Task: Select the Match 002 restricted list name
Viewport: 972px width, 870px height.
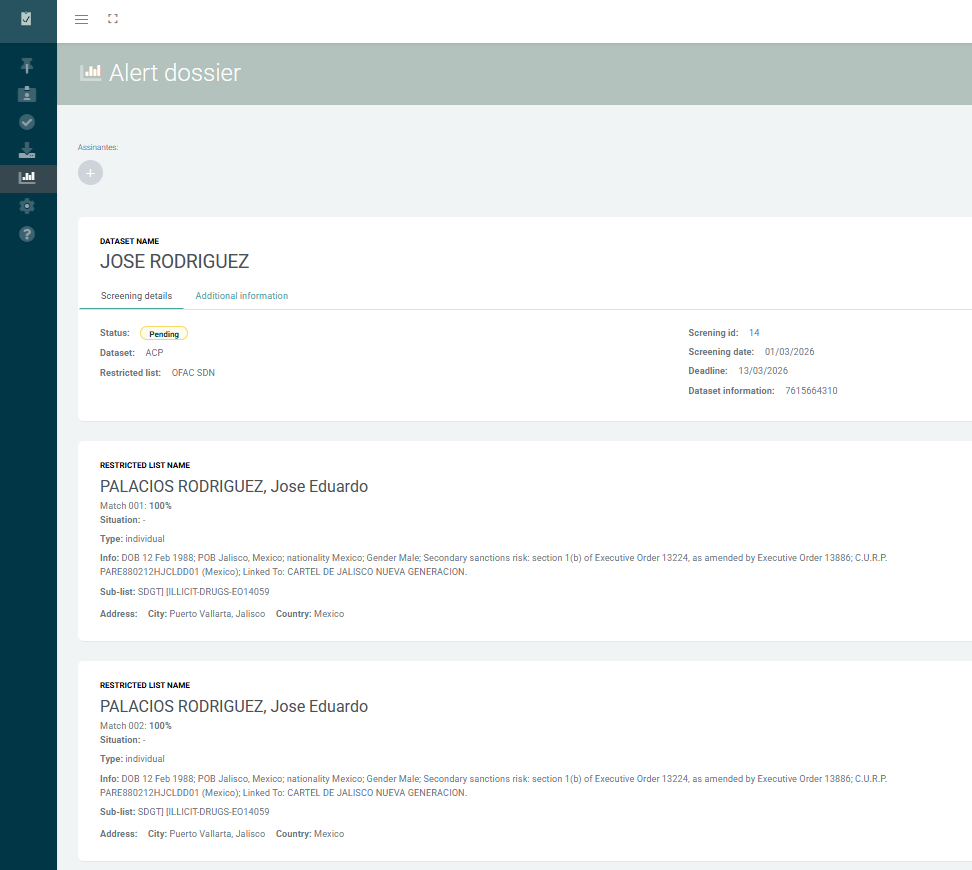Action: [x=234, y=706]
